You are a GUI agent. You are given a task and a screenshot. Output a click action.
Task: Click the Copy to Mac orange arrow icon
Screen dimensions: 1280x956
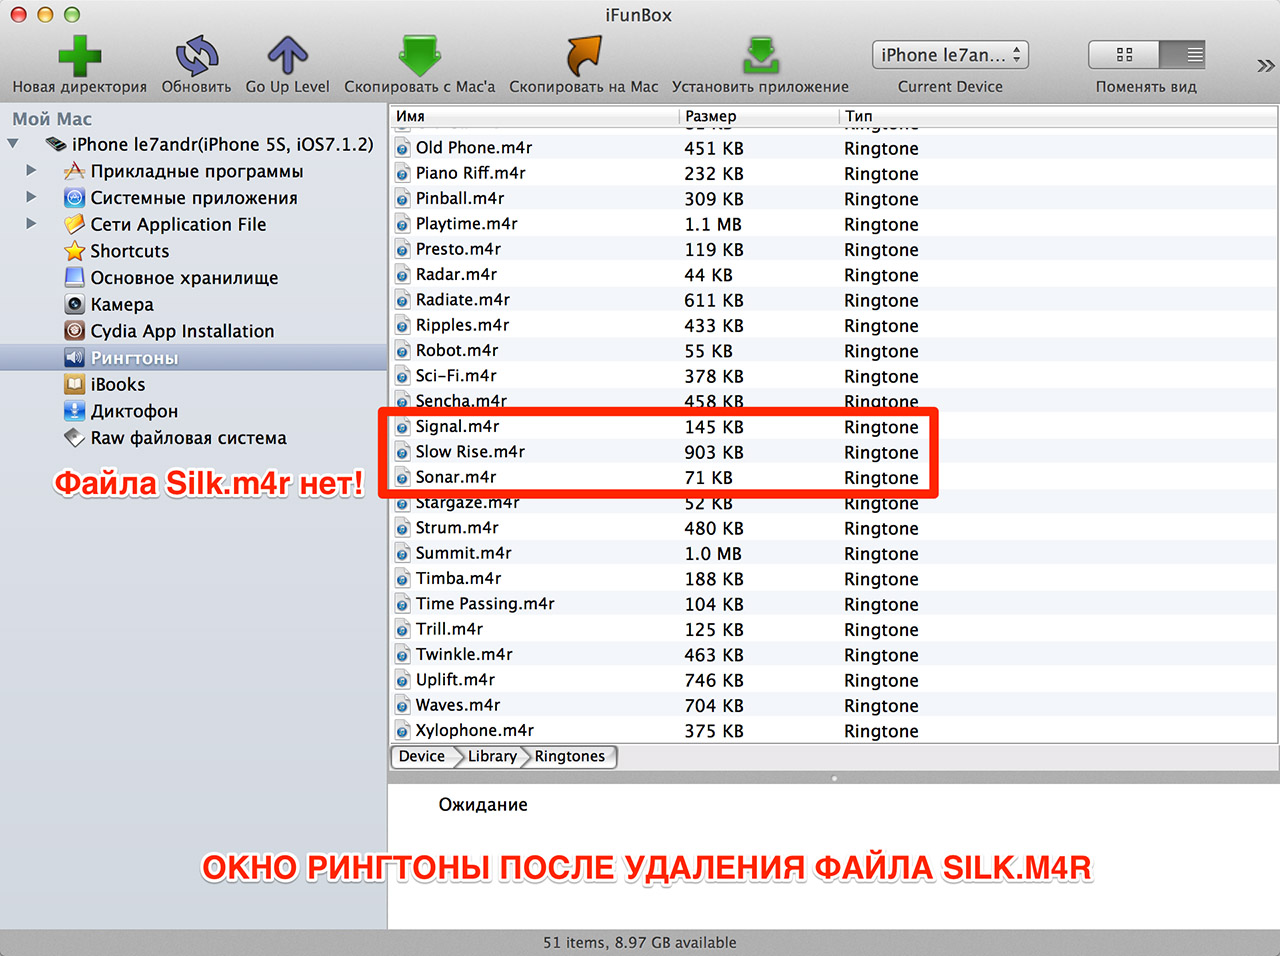click(584, 56)
